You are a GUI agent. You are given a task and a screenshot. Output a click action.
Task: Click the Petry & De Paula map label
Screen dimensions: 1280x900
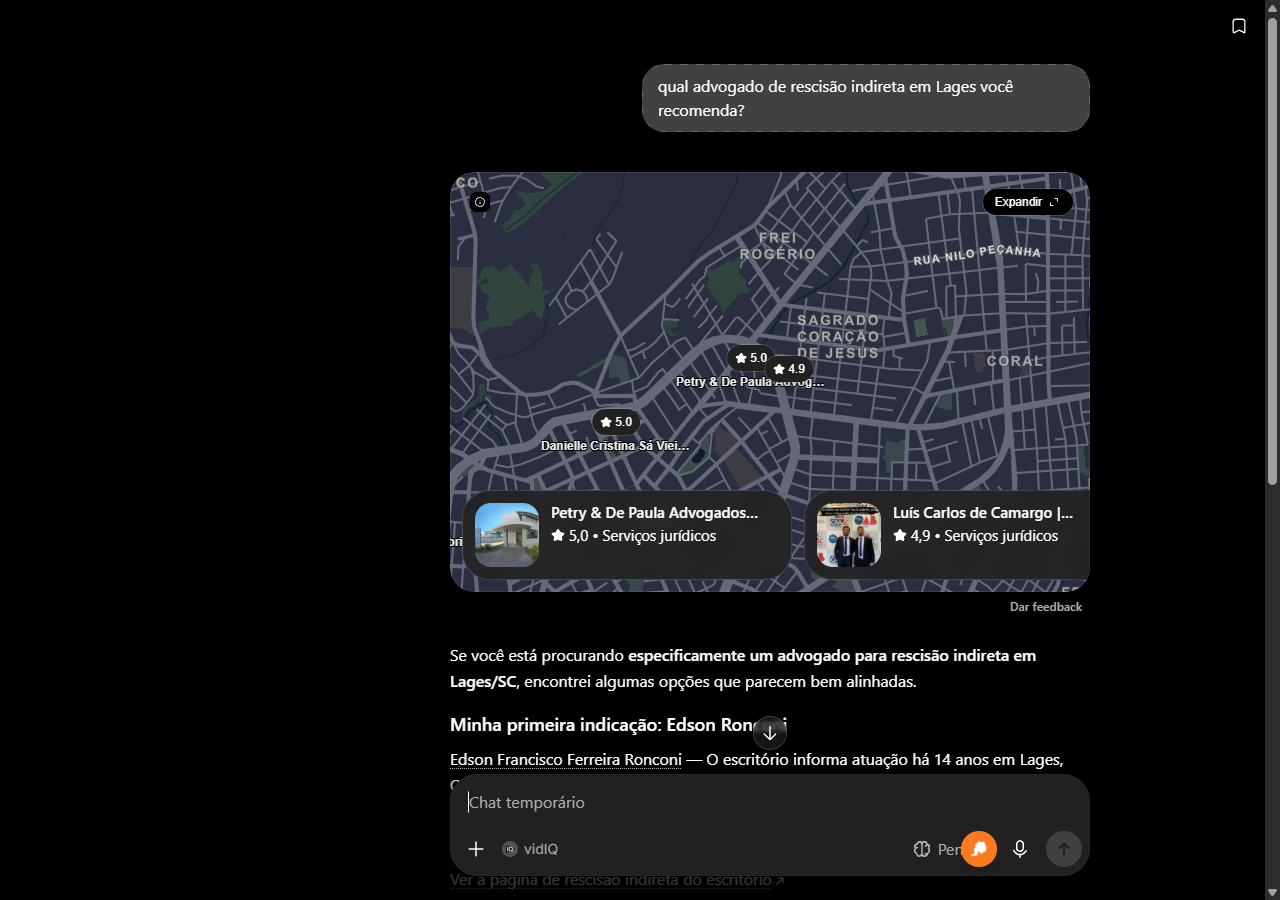[x=750, y=382]
